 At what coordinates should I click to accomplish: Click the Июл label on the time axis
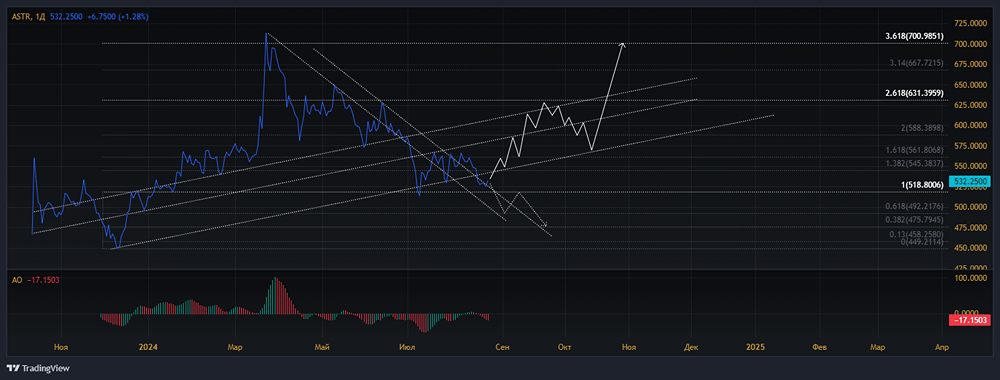[x=408, y=347]
